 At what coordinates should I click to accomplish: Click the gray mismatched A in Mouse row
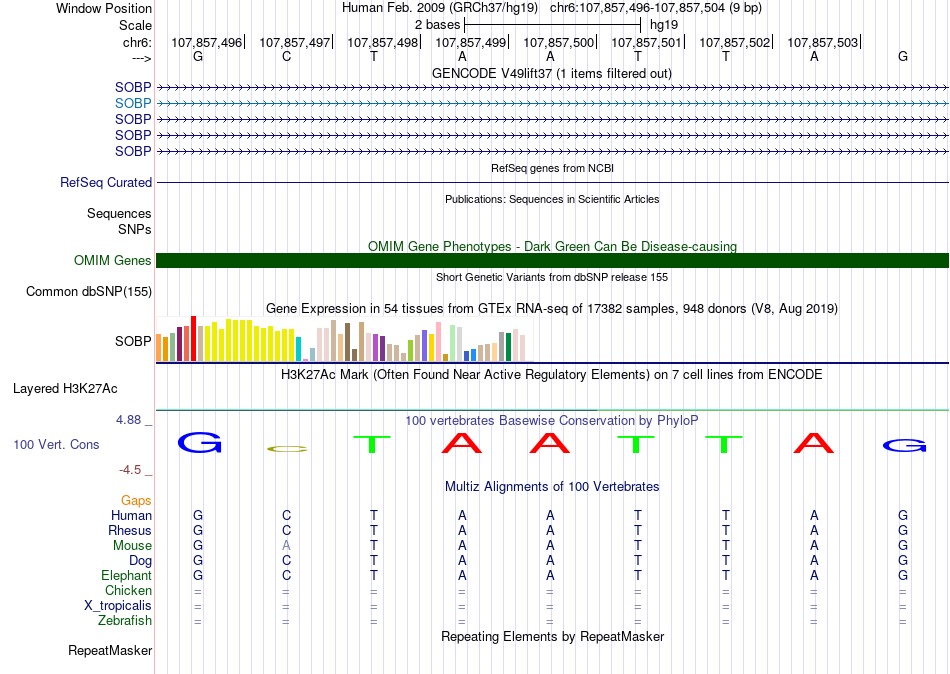click(286, 546)
